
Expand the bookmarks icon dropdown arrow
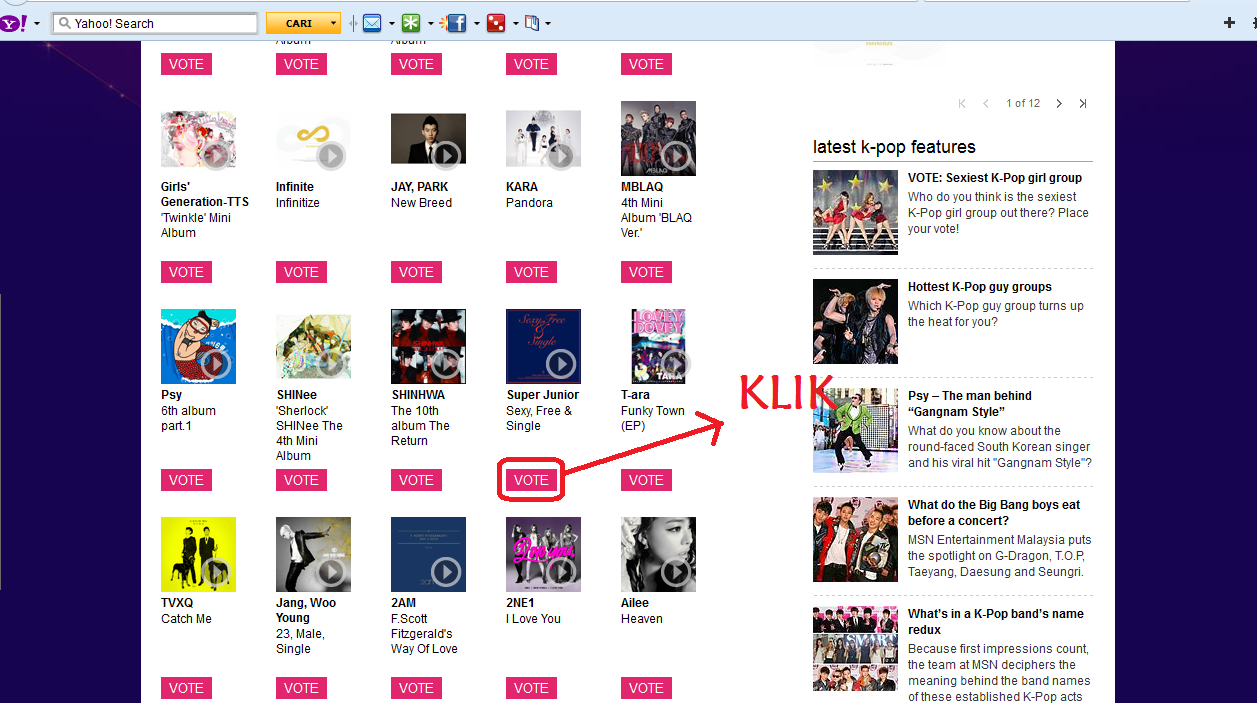[548, 23]
